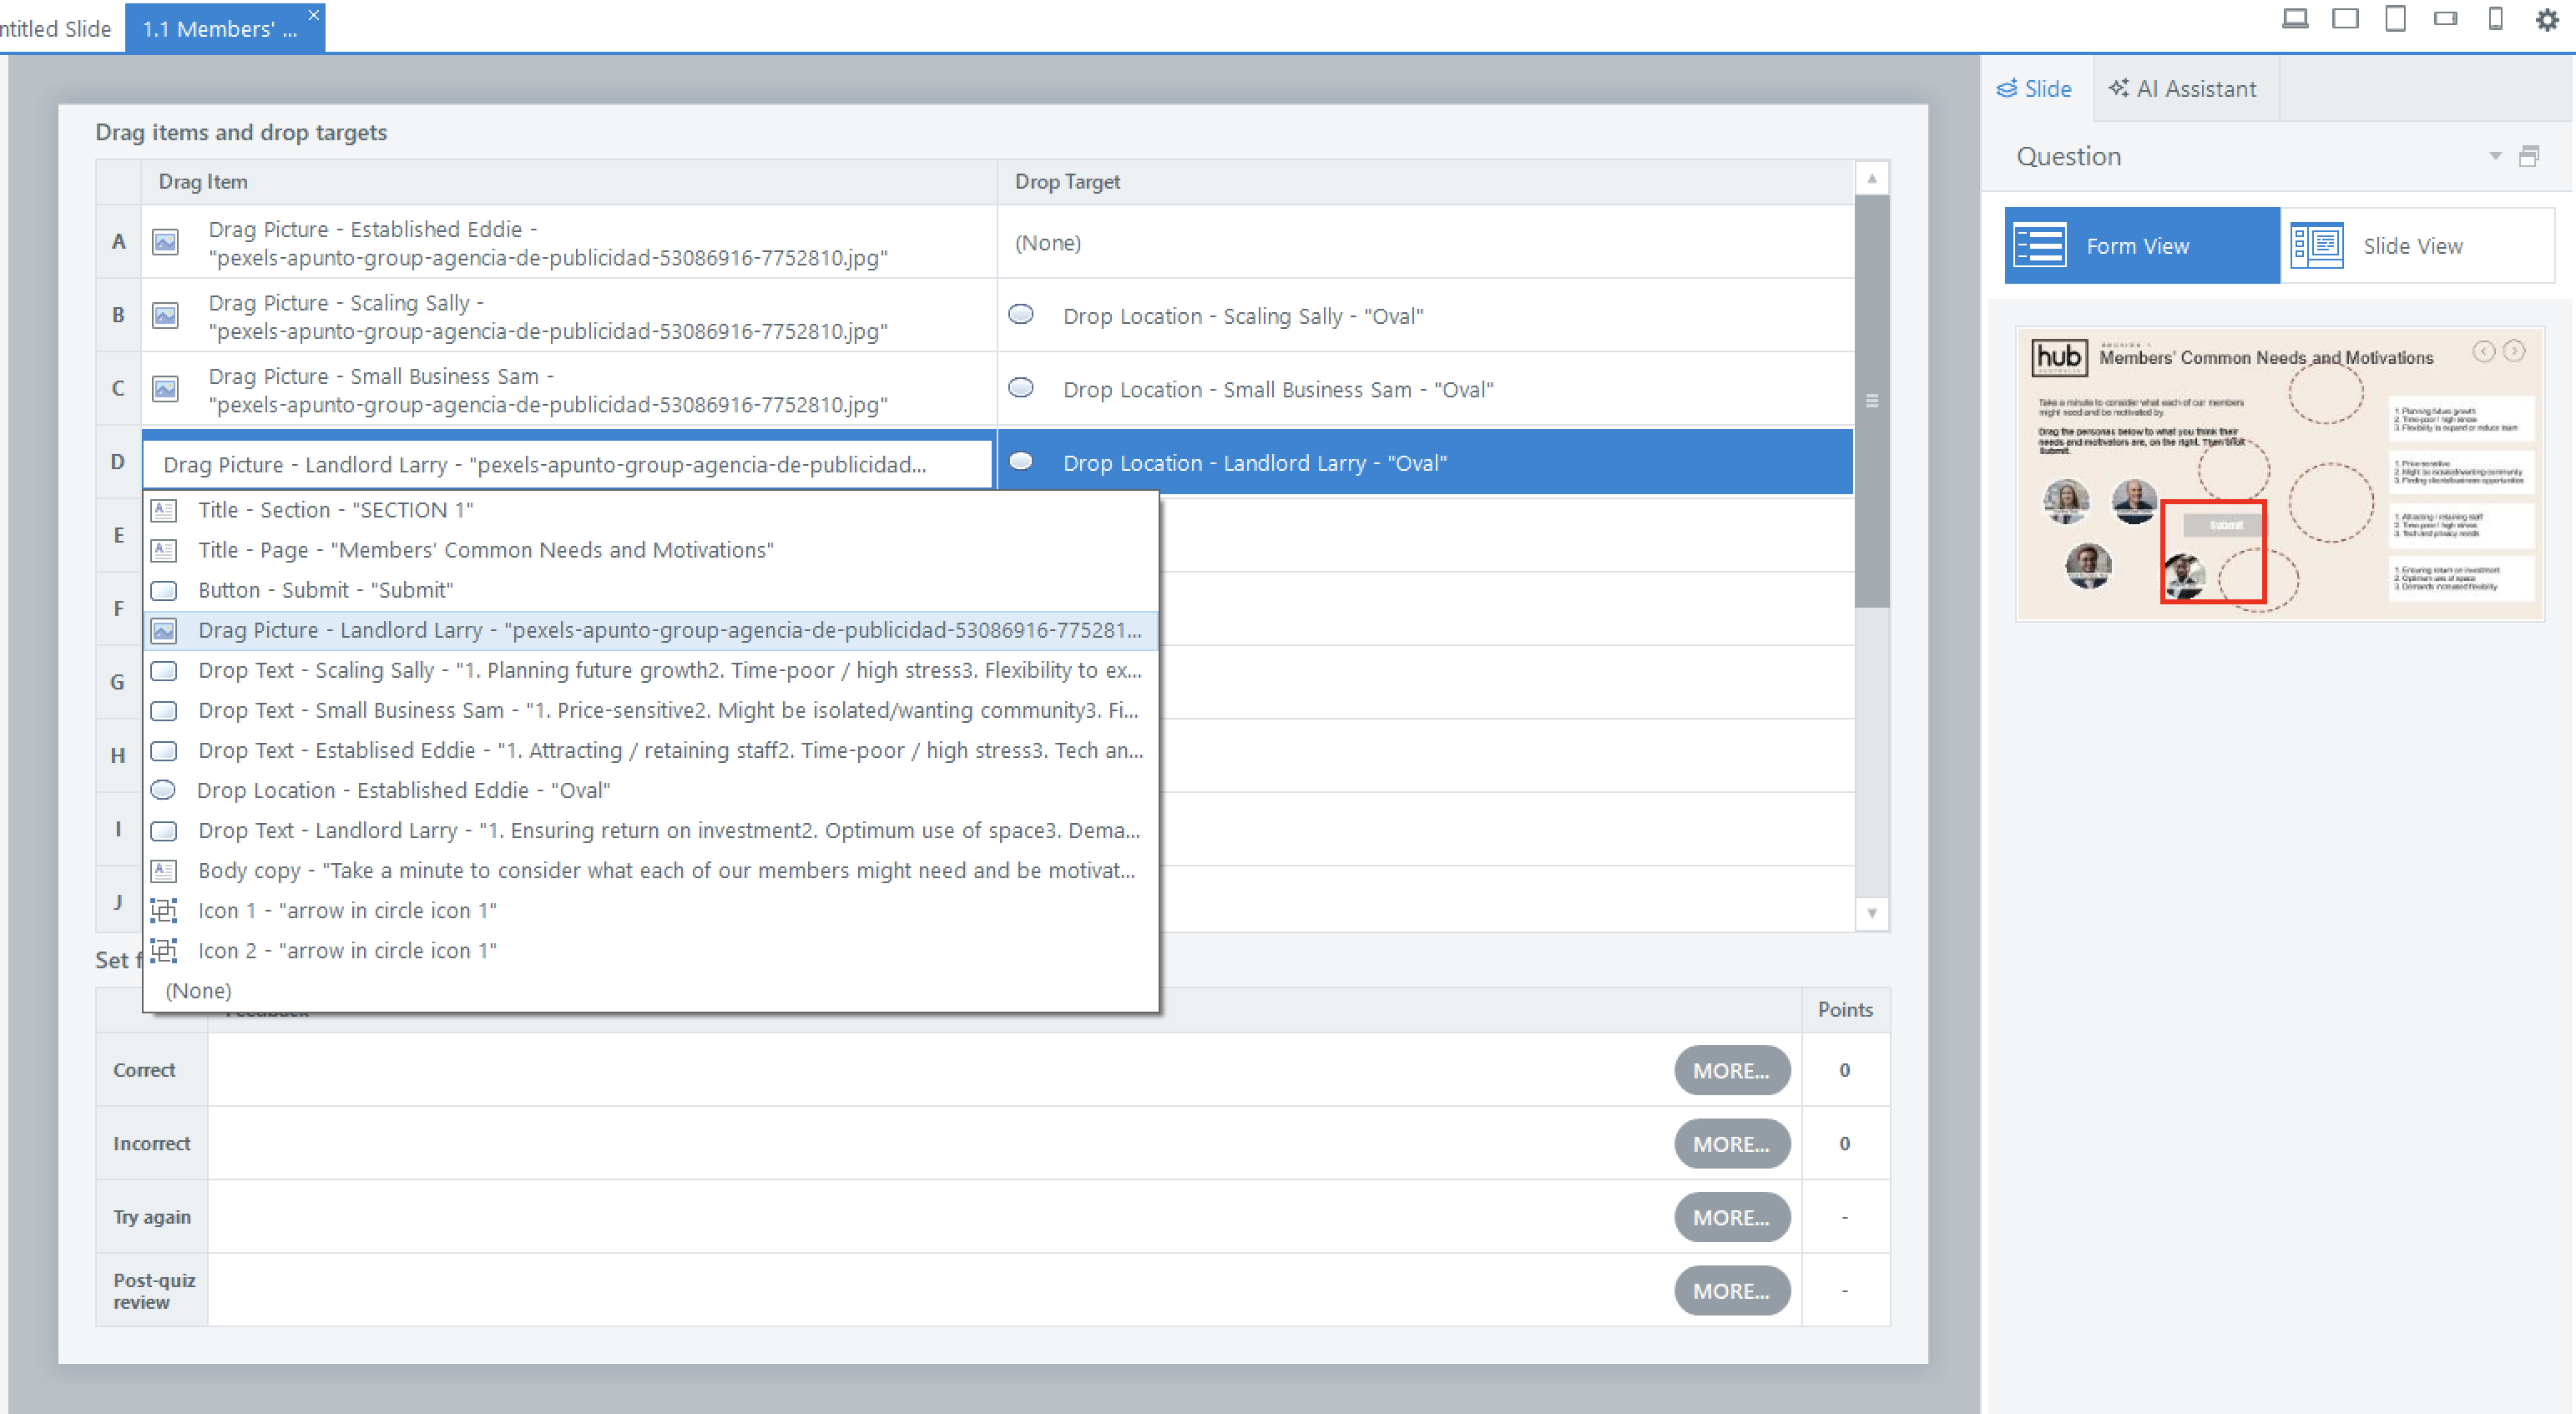Click the Question panel undock icon
The height and width of the screenshot is (1414, 2576).
tap(2529, 156)
